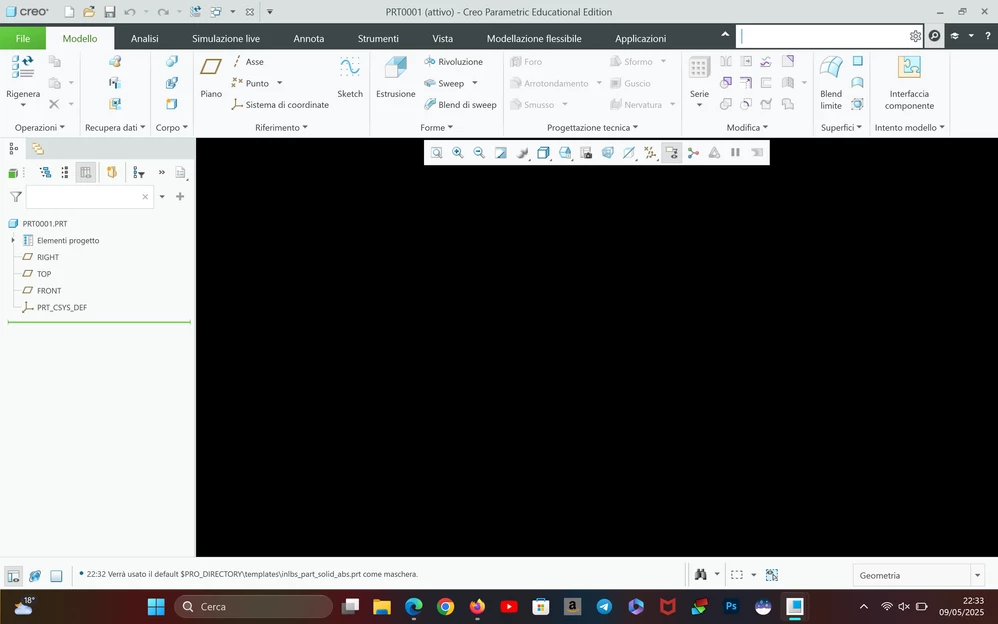
Task: Expand the Elementi progetto tree node
Action: pos(12,240)
